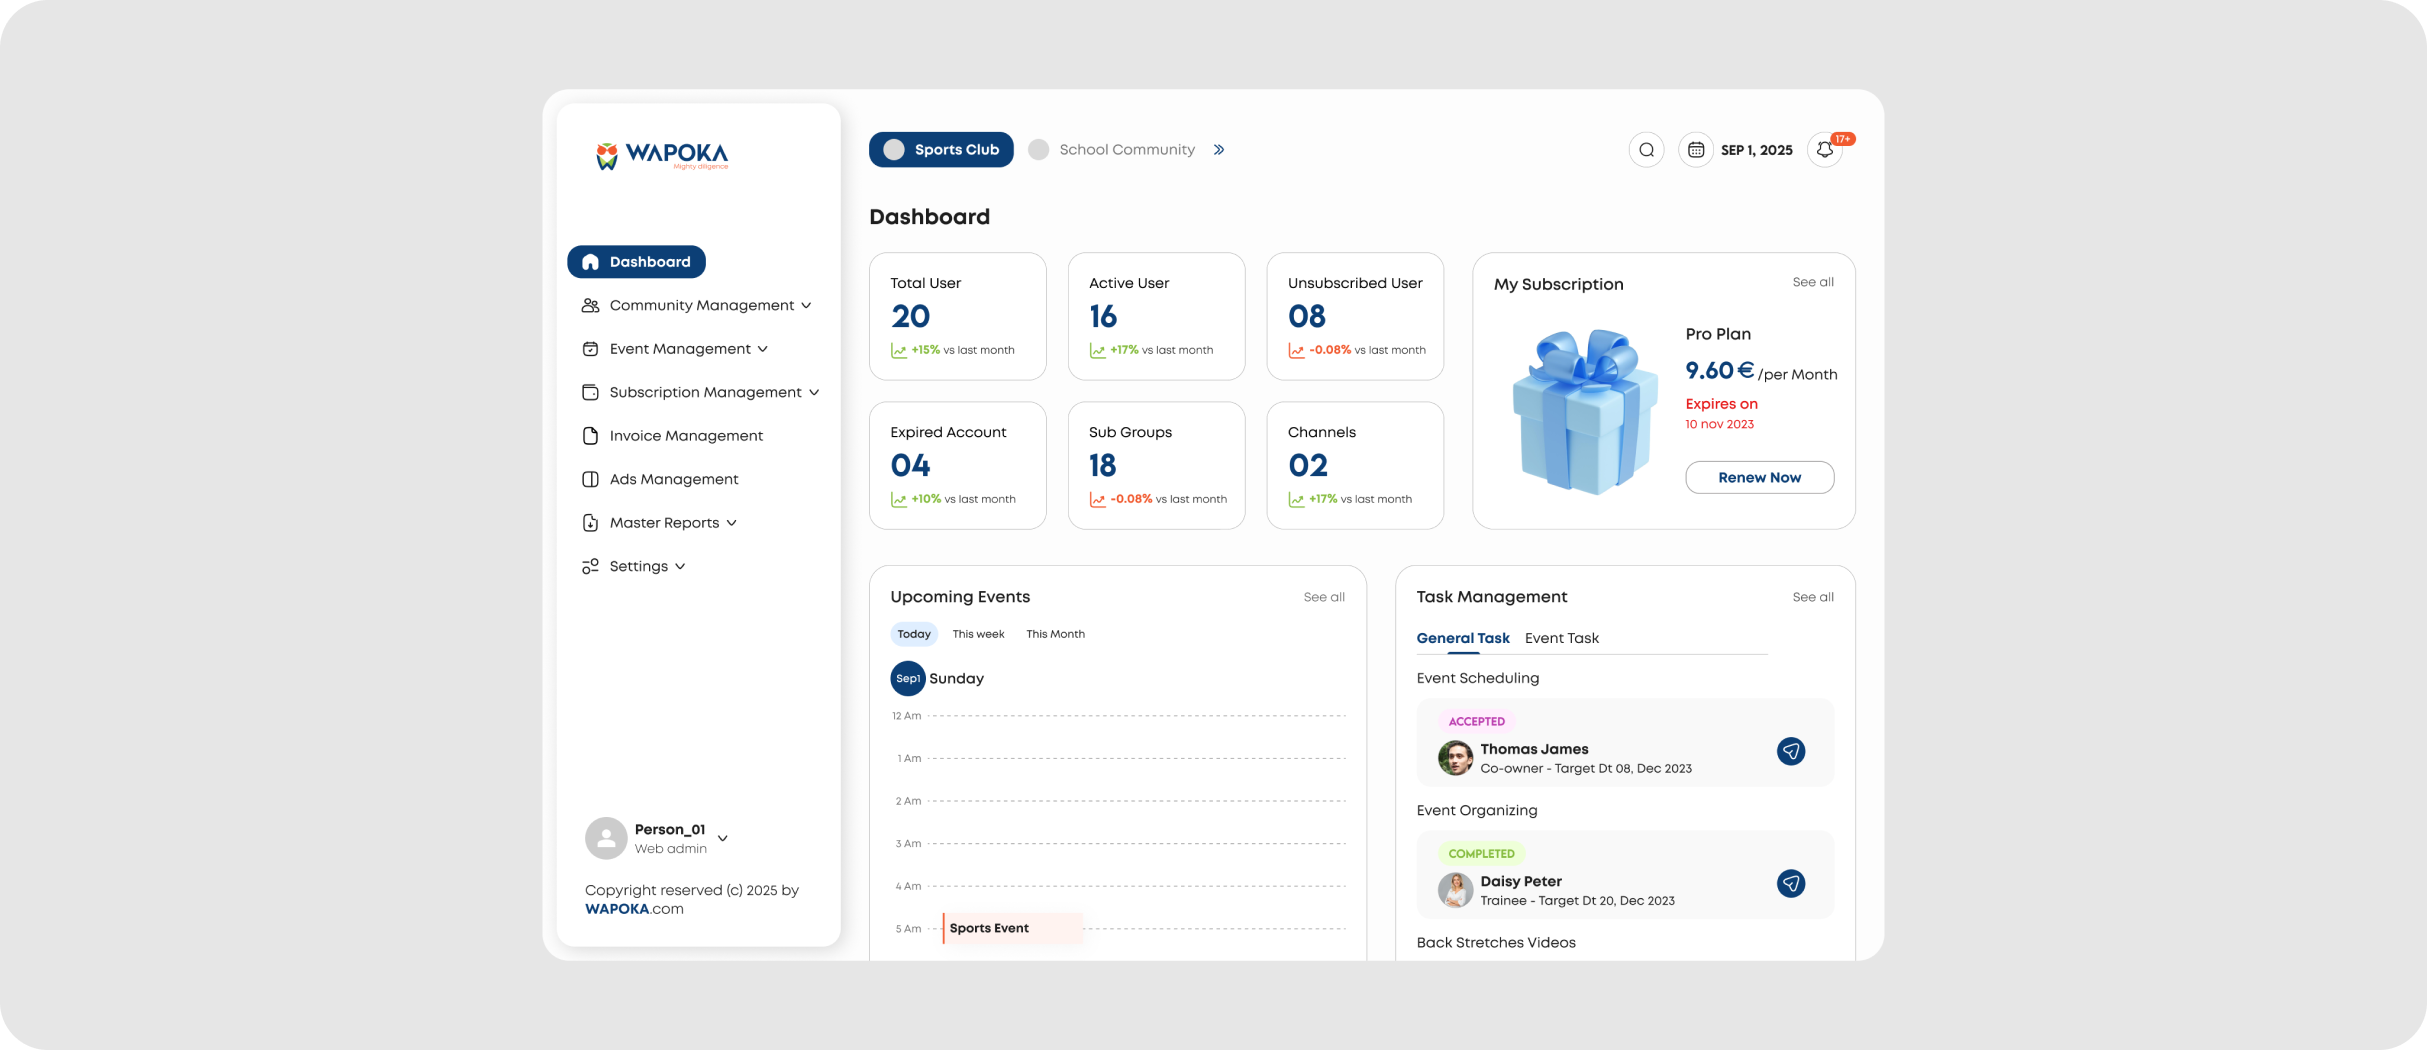The image size is (2427, 1050).
Task: Select the This Month events tab
Action: 1054,634
